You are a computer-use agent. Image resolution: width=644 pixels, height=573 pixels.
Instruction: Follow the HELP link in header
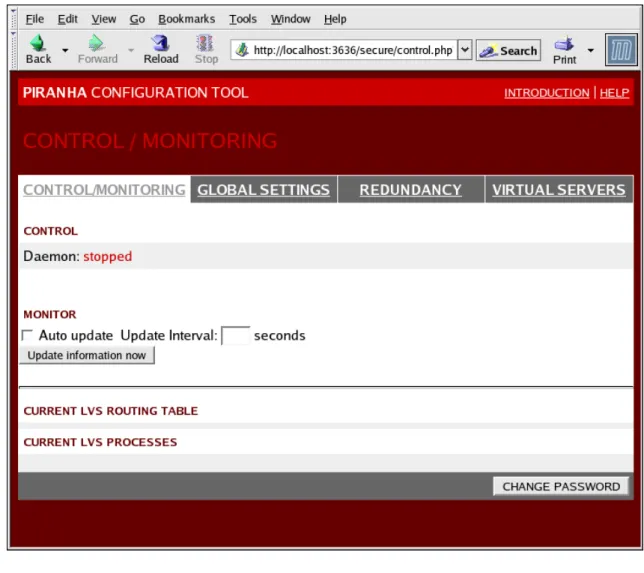614,93
